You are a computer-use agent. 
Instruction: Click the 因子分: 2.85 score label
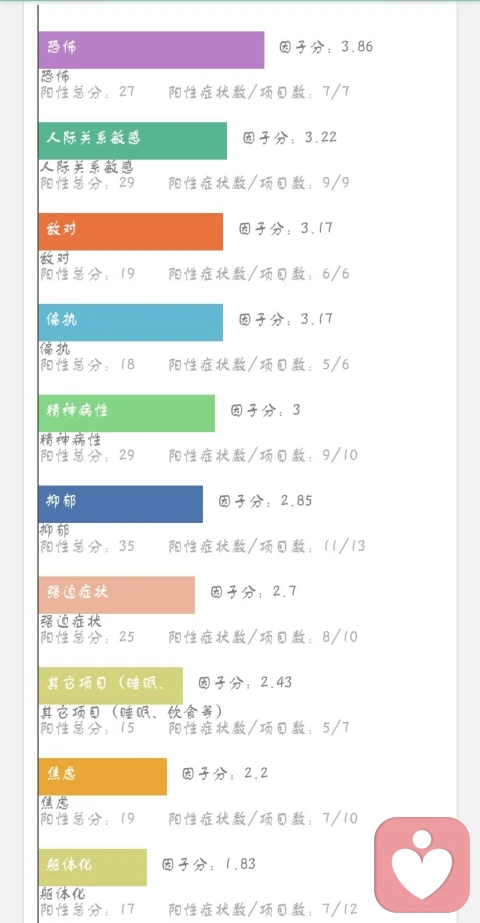tap(266, 501)
